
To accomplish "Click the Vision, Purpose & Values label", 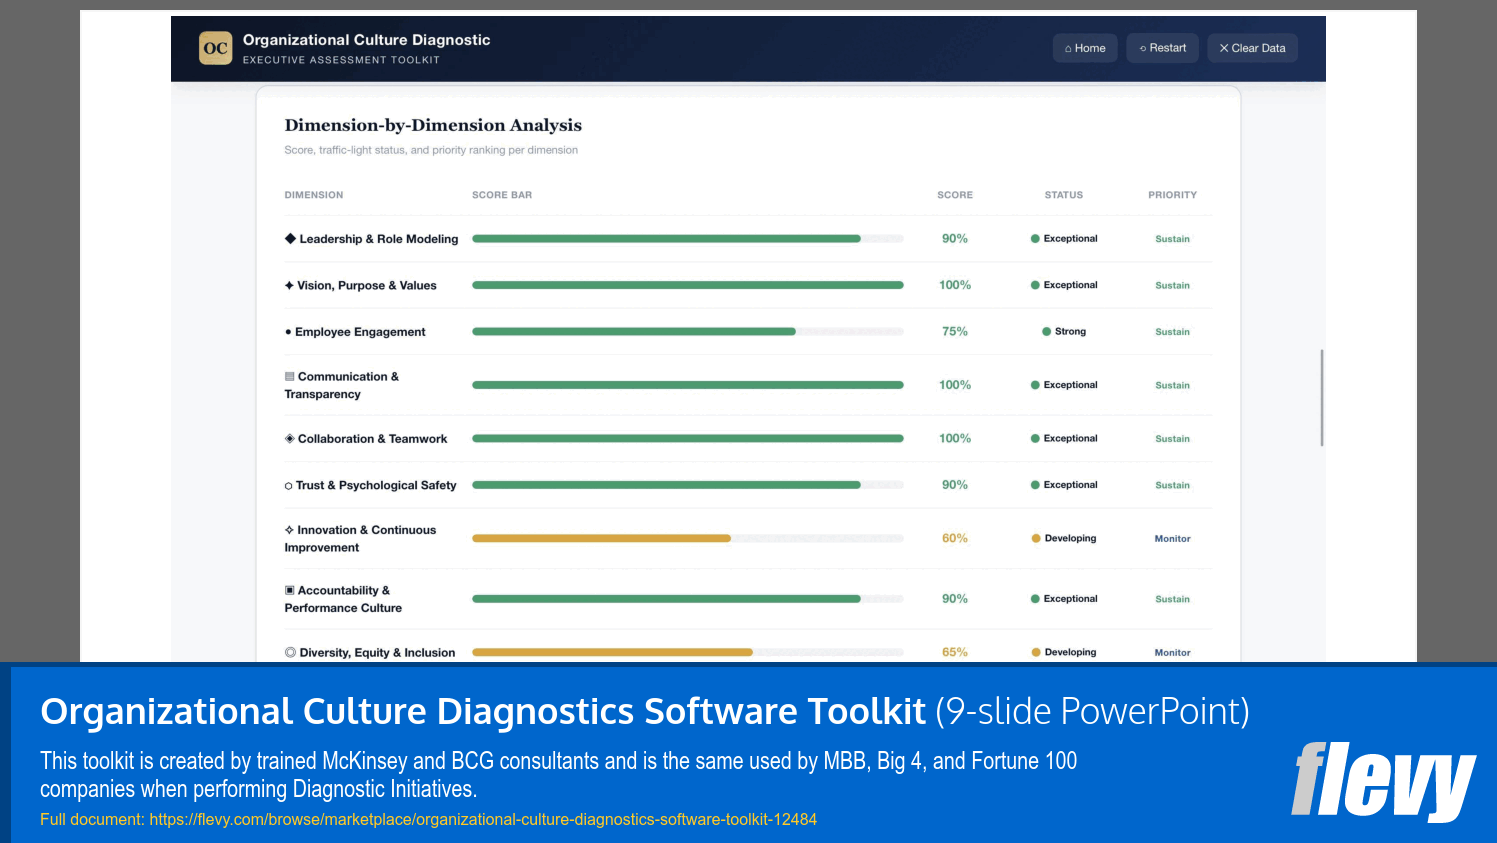I will 367,286.
